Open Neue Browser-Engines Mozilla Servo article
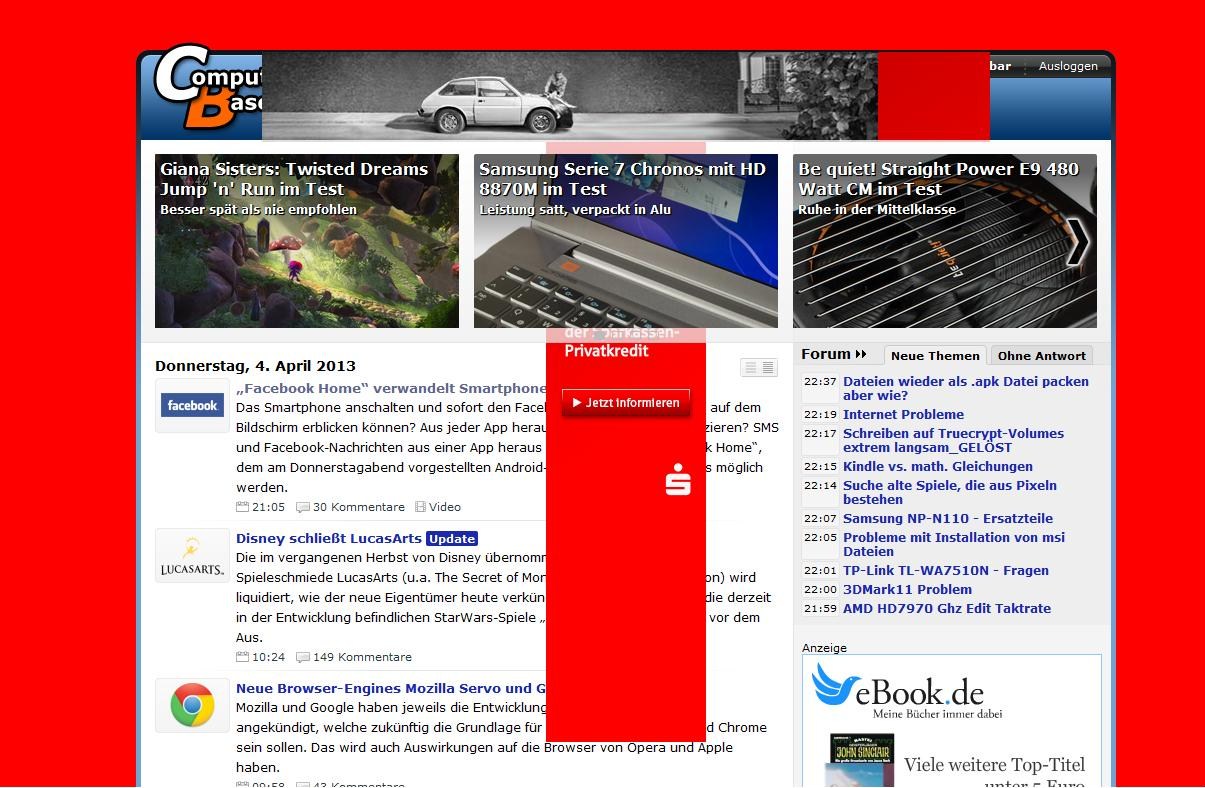The image size is (1205, 788). click(x=391, y=688)
